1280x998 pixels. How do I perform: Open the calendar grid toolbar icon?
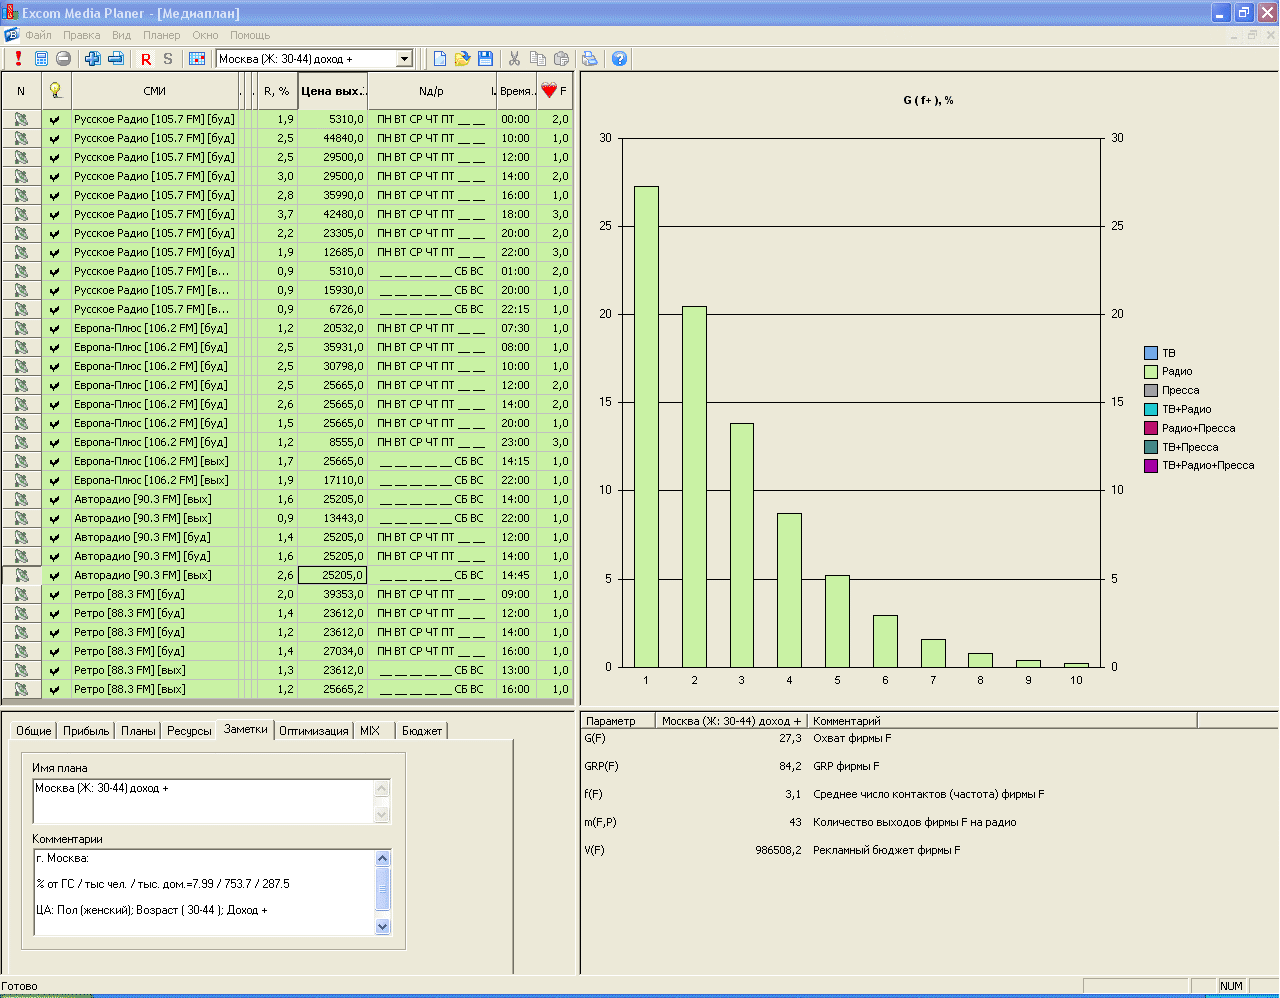coord(197,59)
